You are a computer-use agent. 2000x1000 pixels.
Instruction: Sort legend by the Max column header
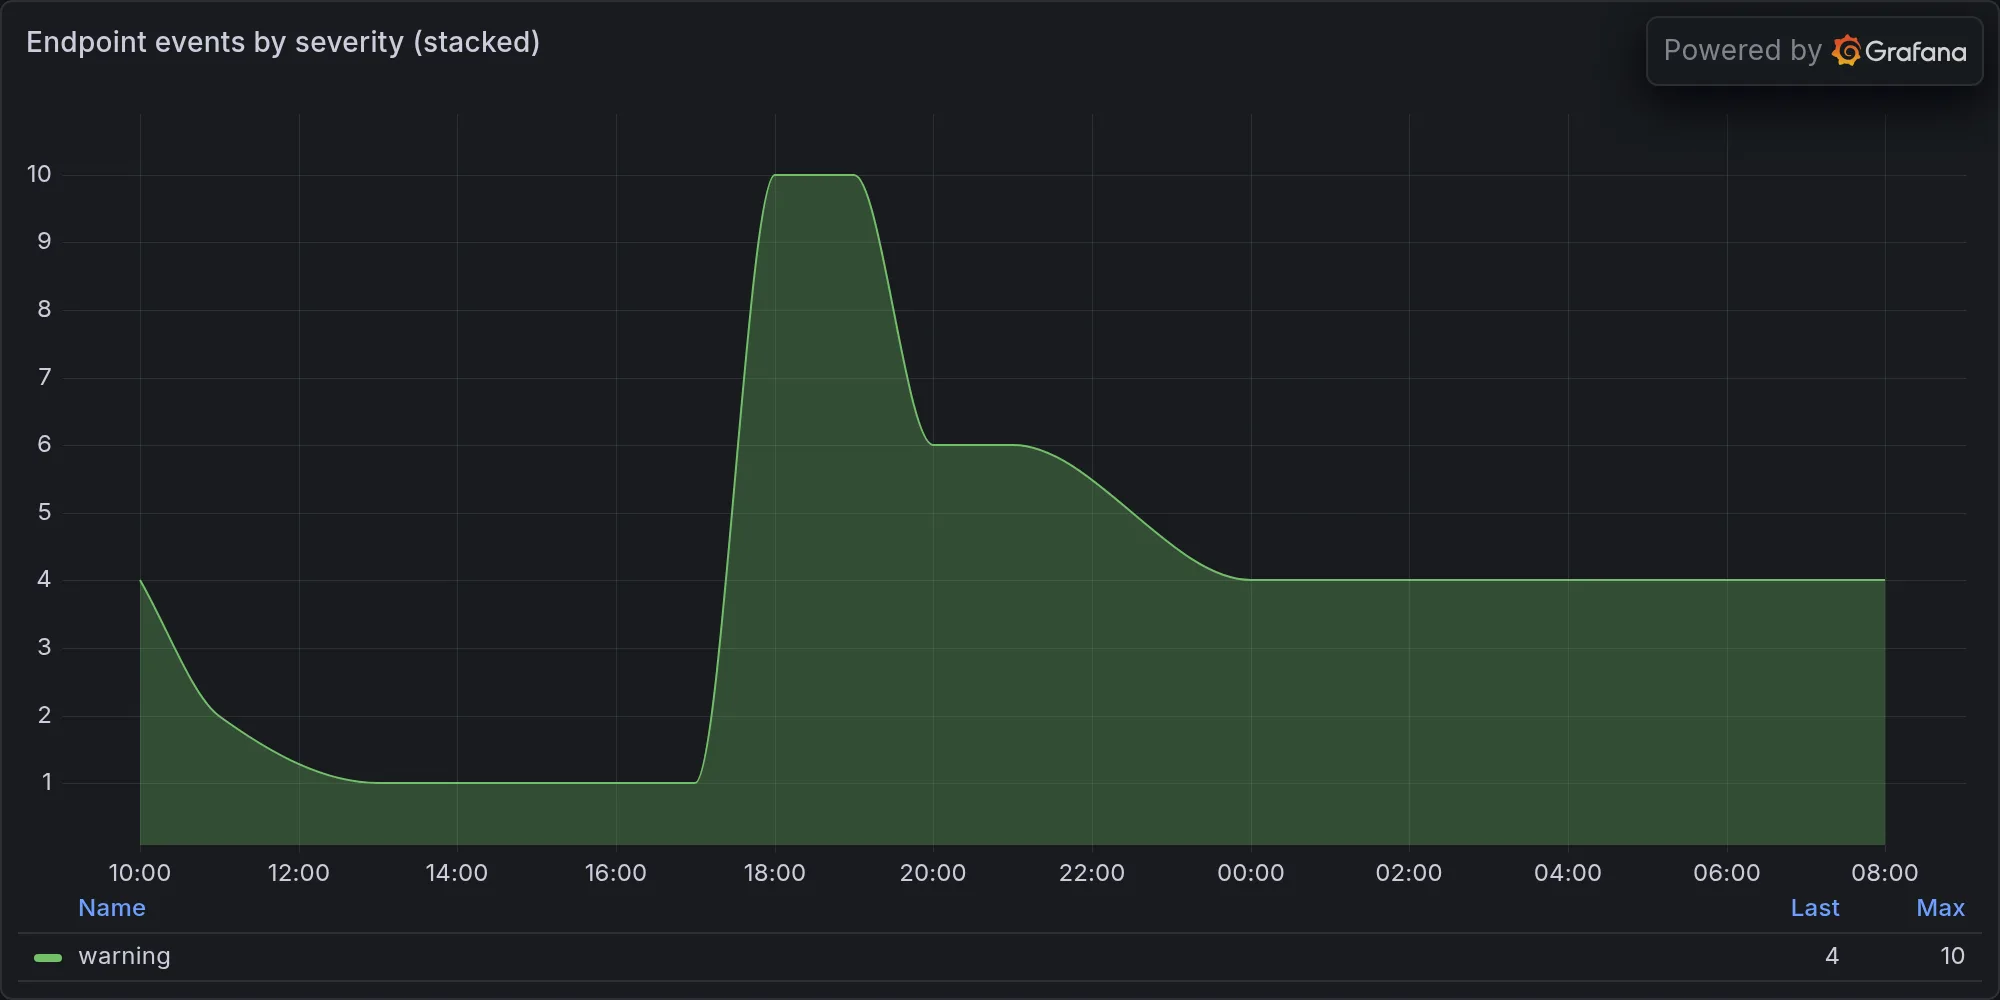(1940, 908)
